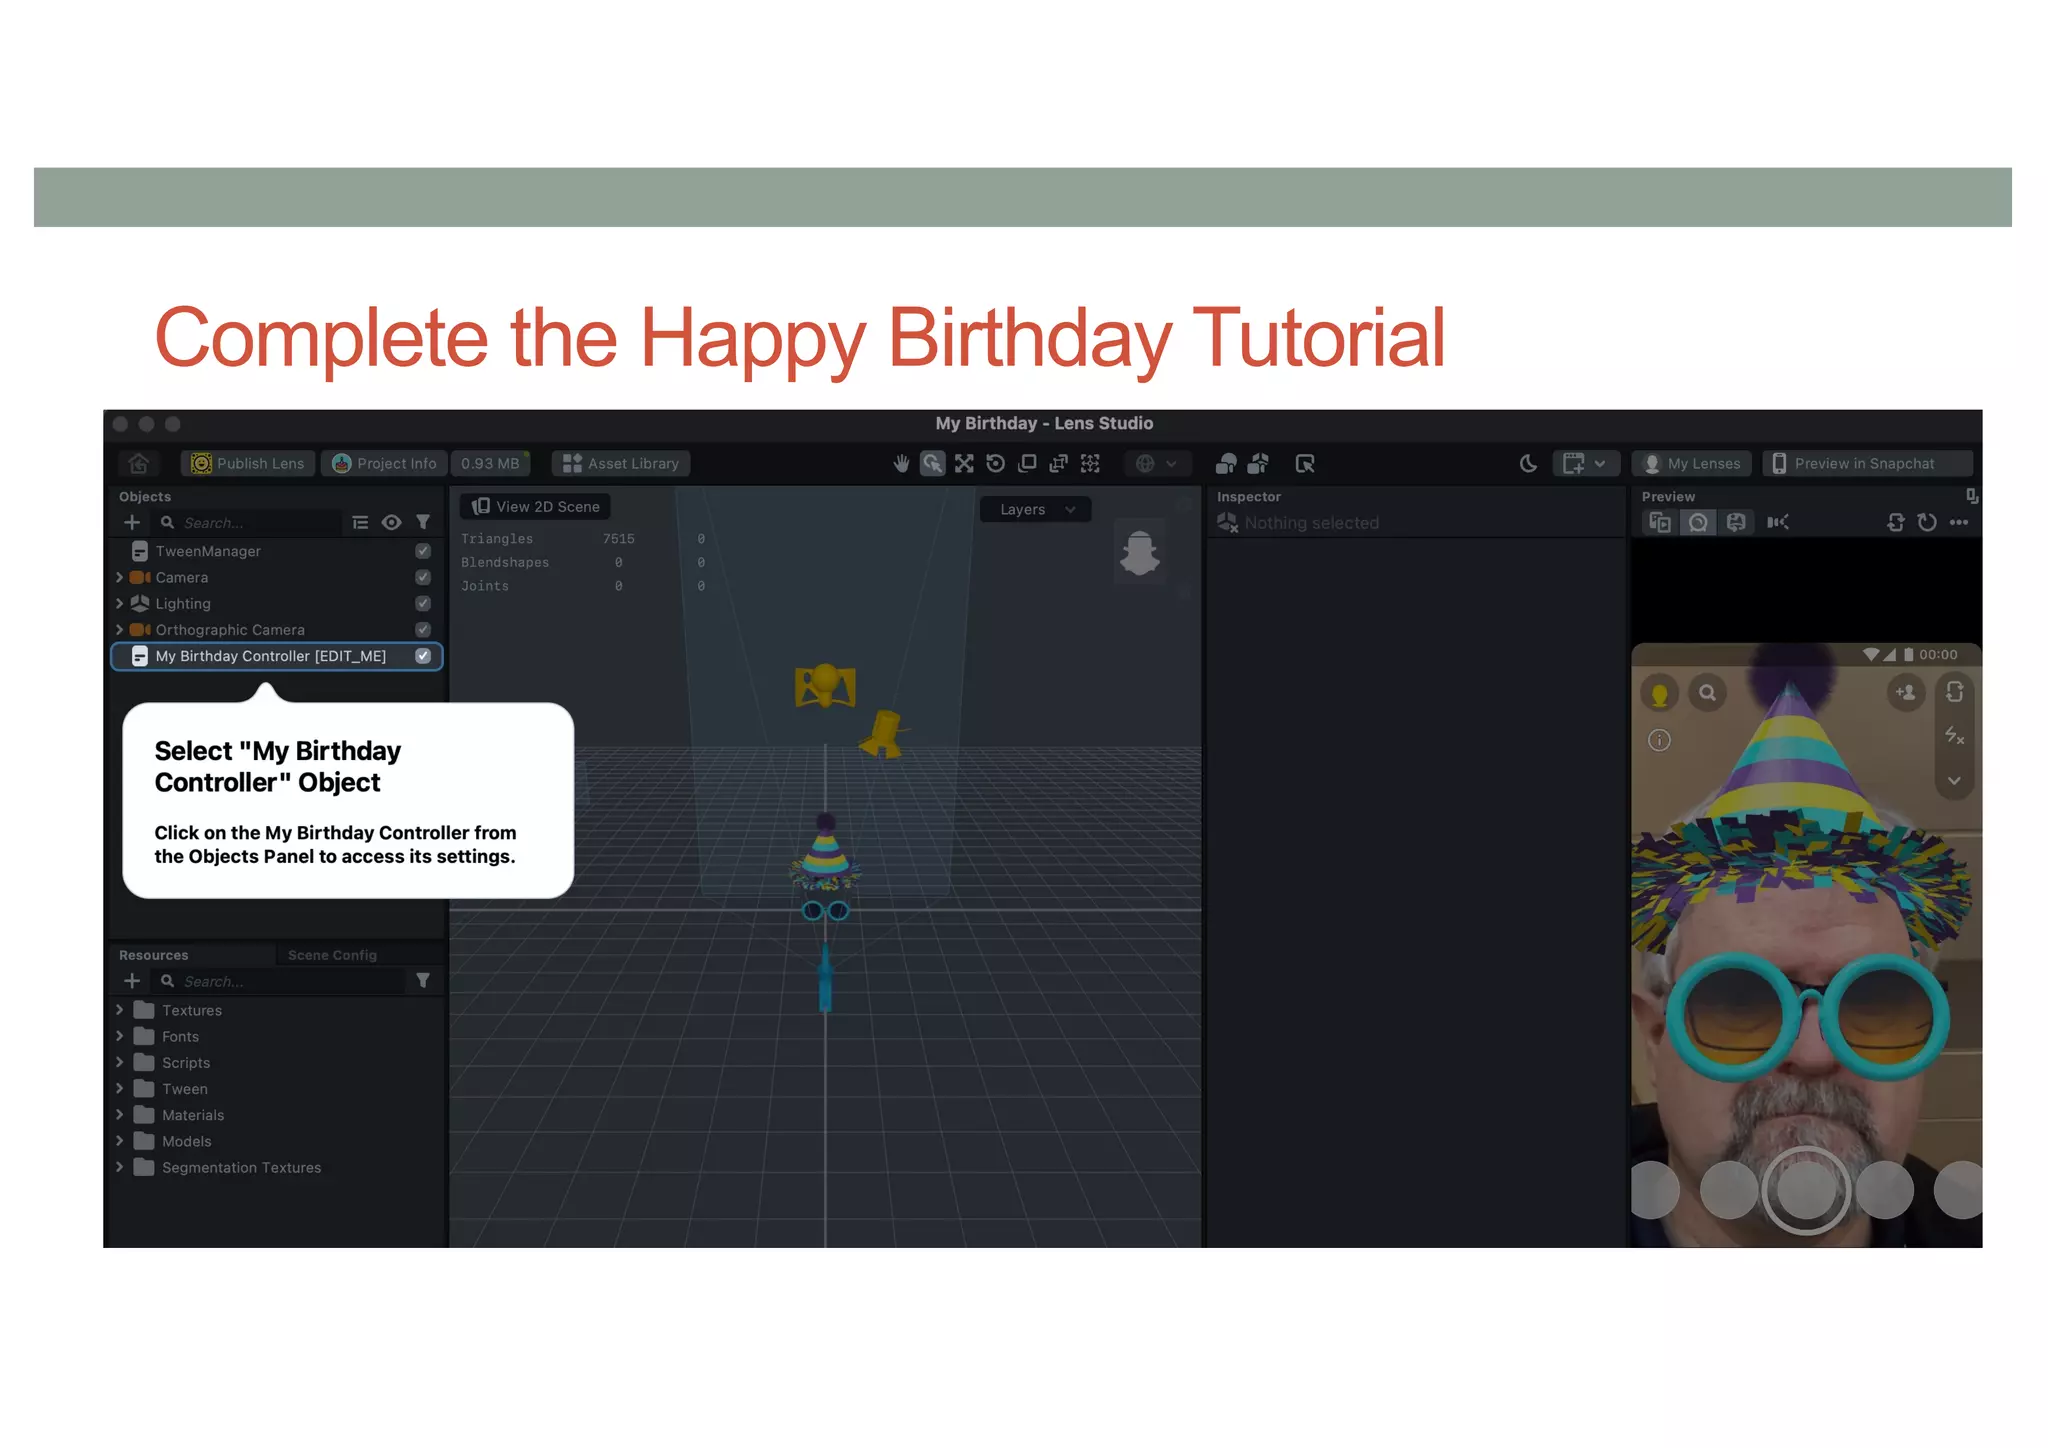Expand the Lighting object
Viewport: 2048px width, 1448px height.
click(120, 603)
